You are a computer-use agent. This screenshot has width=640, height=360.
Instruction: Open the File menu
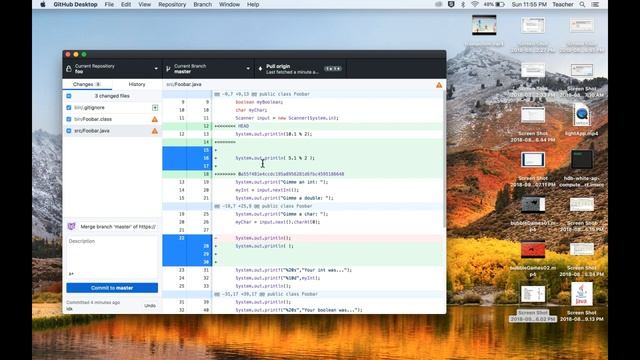click(109, 4)
